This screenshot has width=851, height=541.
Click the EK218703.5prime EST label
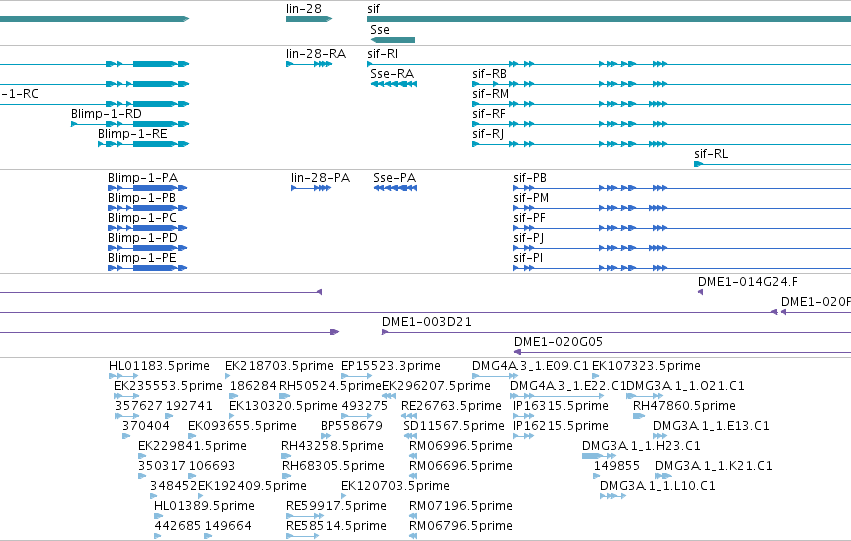(280, 366)
